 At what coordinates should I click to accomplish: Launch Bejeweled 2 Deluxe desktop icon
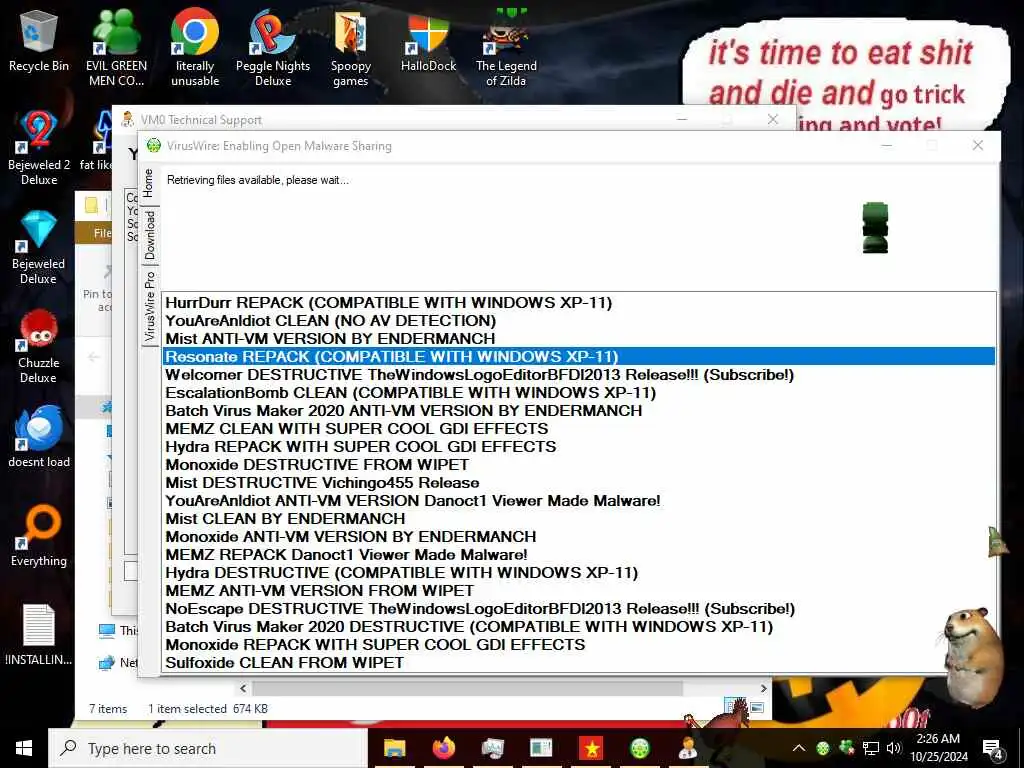point(39,148)
